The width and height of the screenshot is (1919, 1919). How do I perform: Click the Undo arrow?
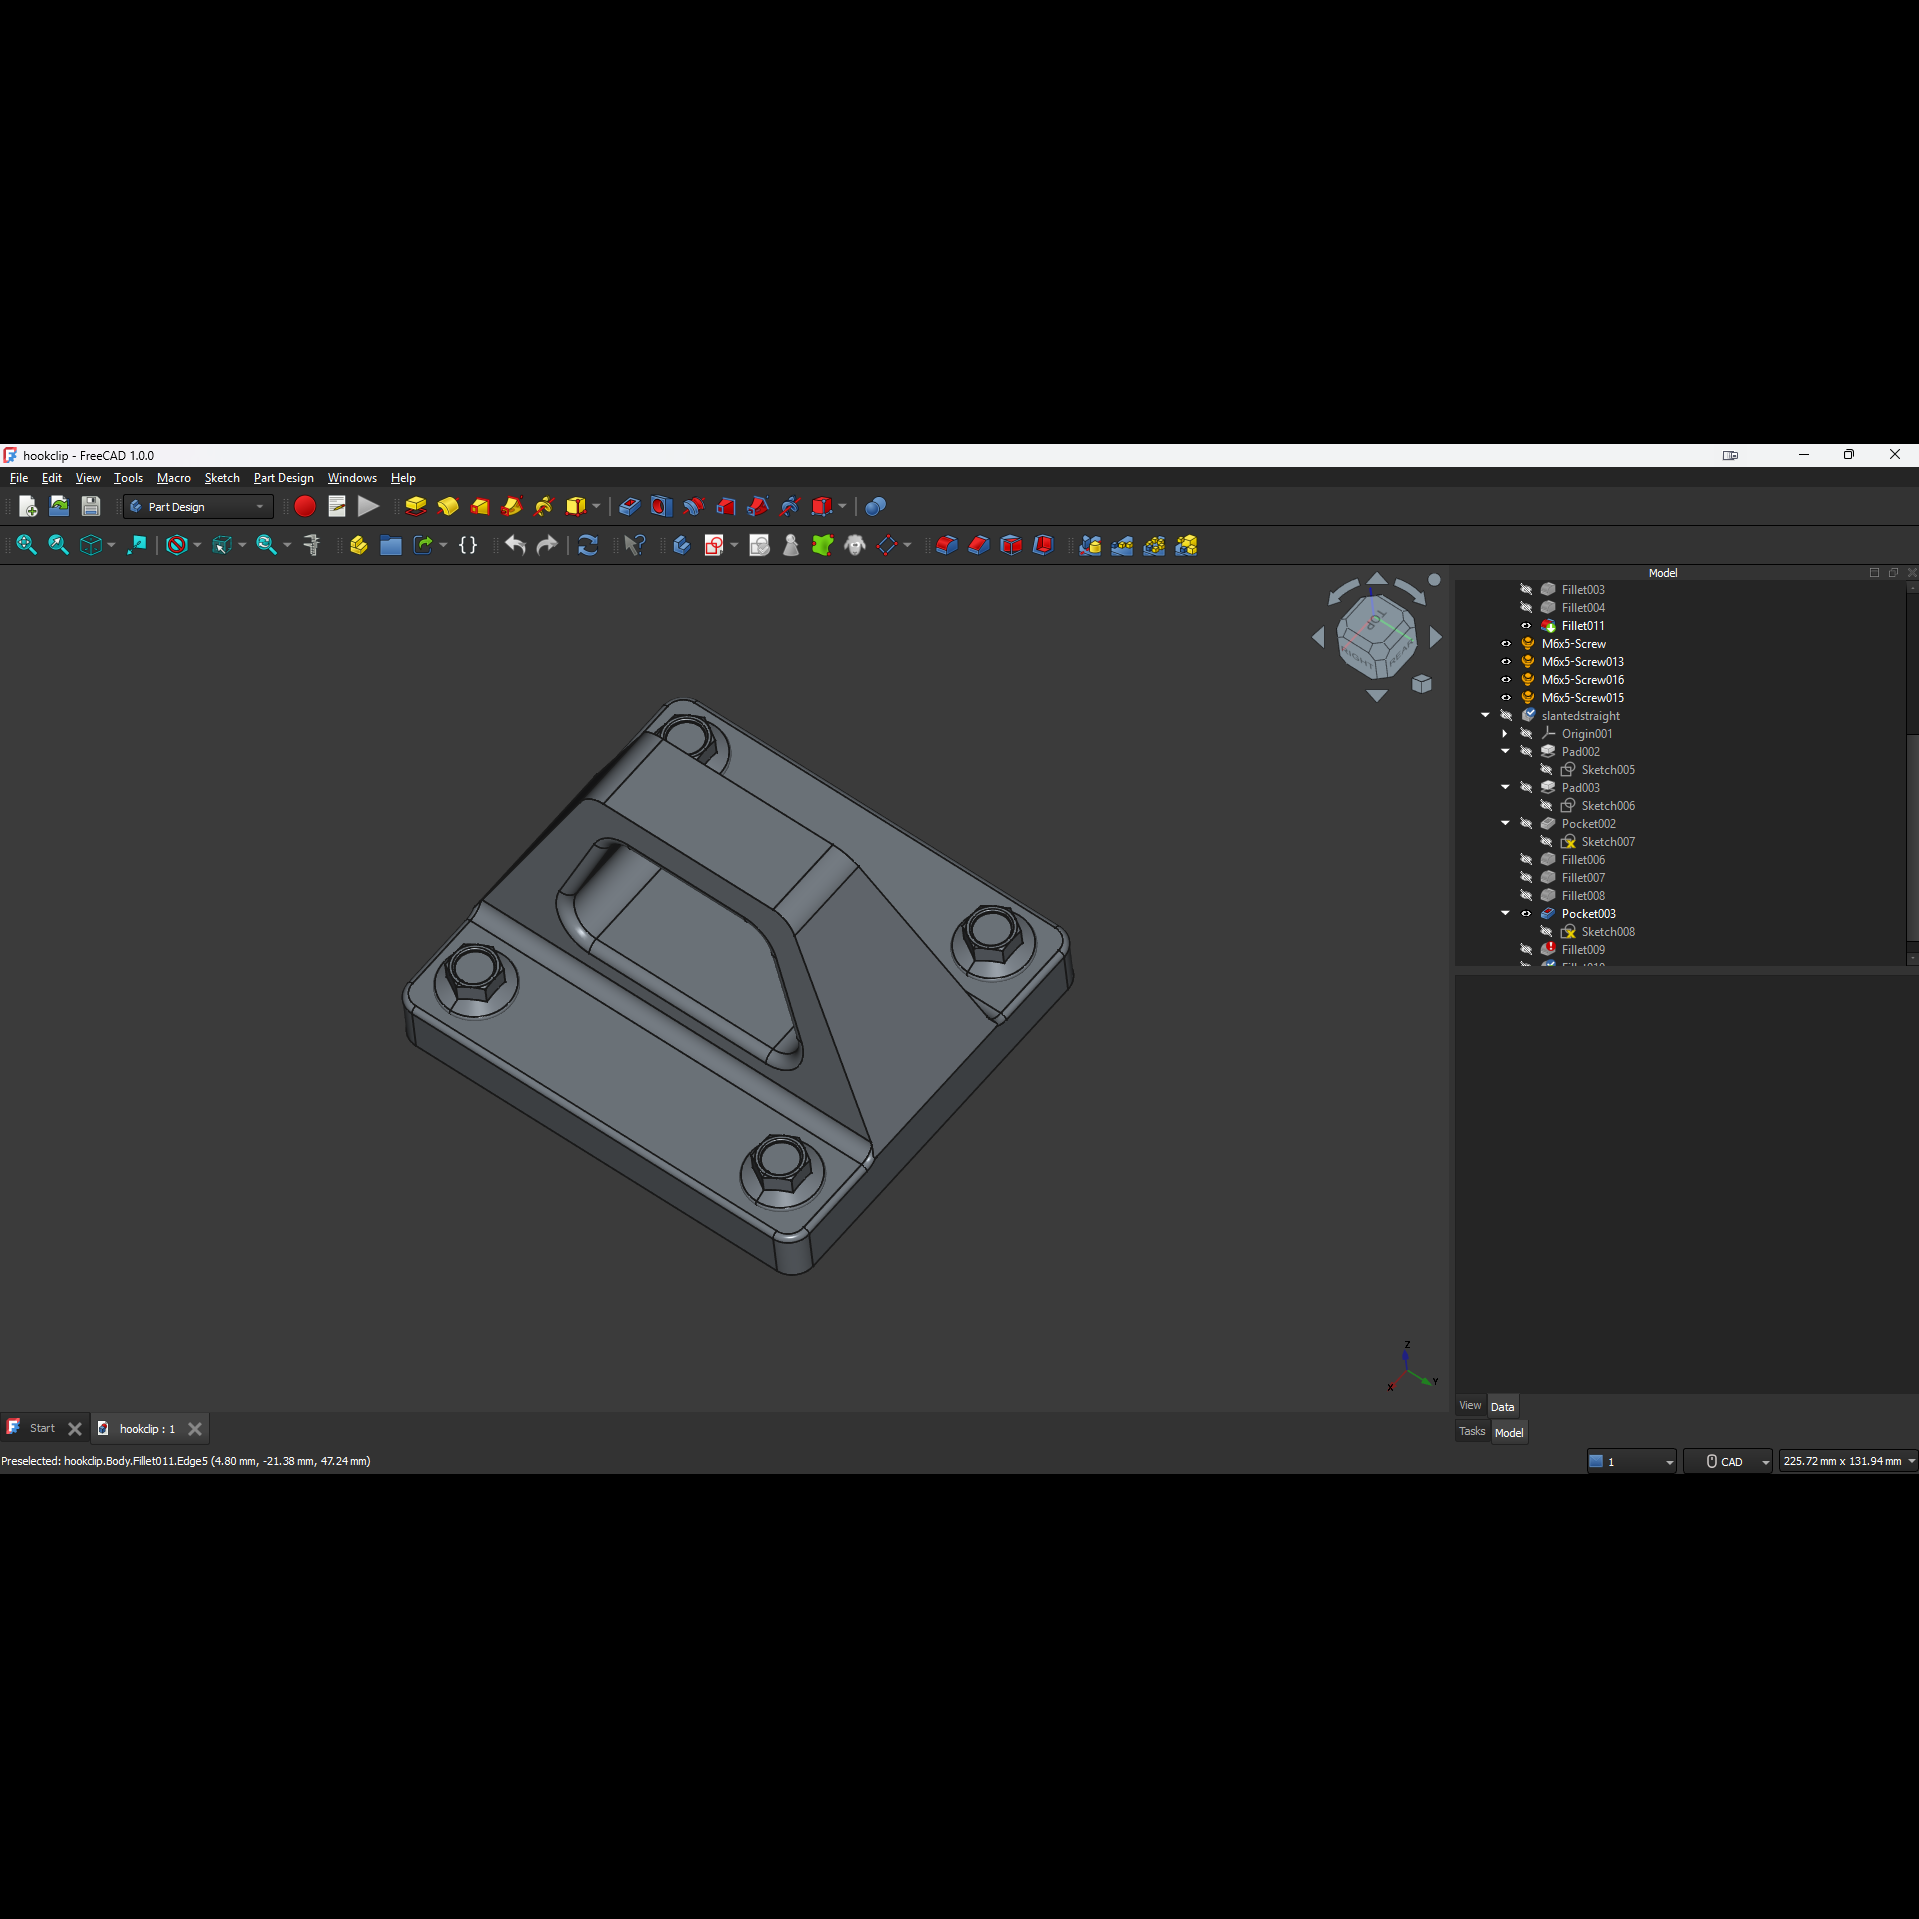(515, 545)
